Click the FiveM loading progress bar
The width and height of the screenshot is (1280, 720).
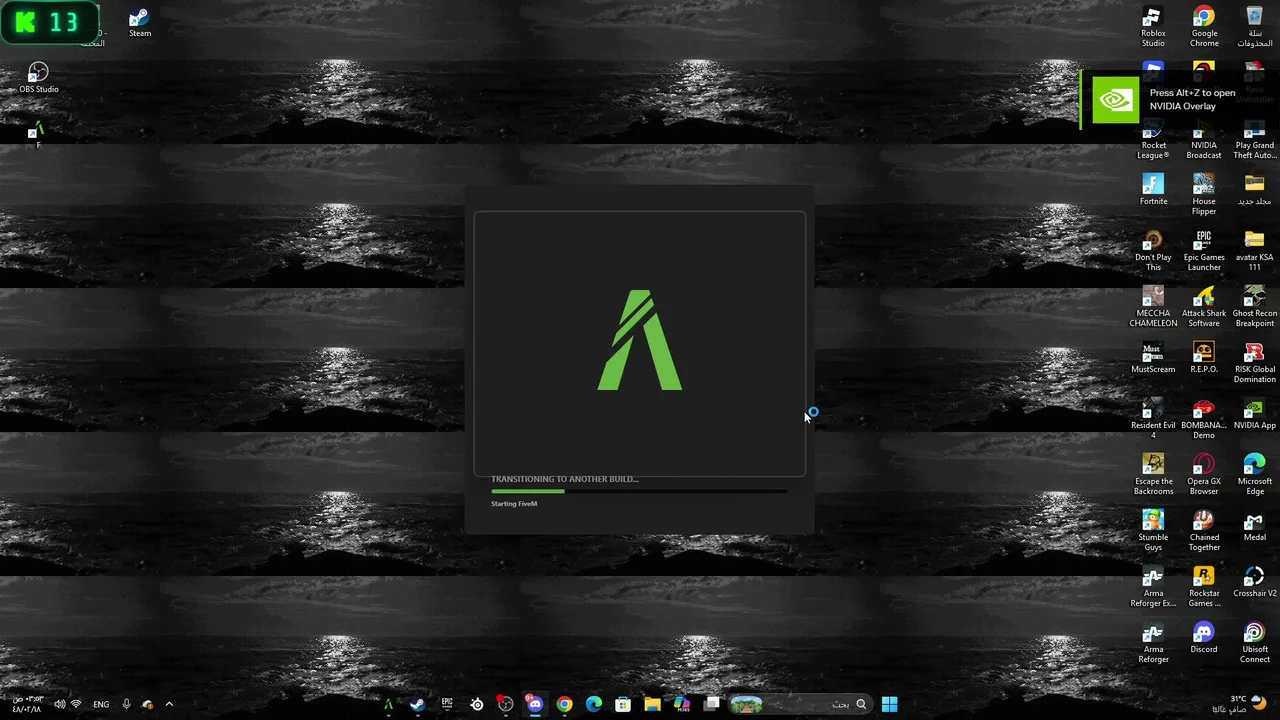coord(639,491)
